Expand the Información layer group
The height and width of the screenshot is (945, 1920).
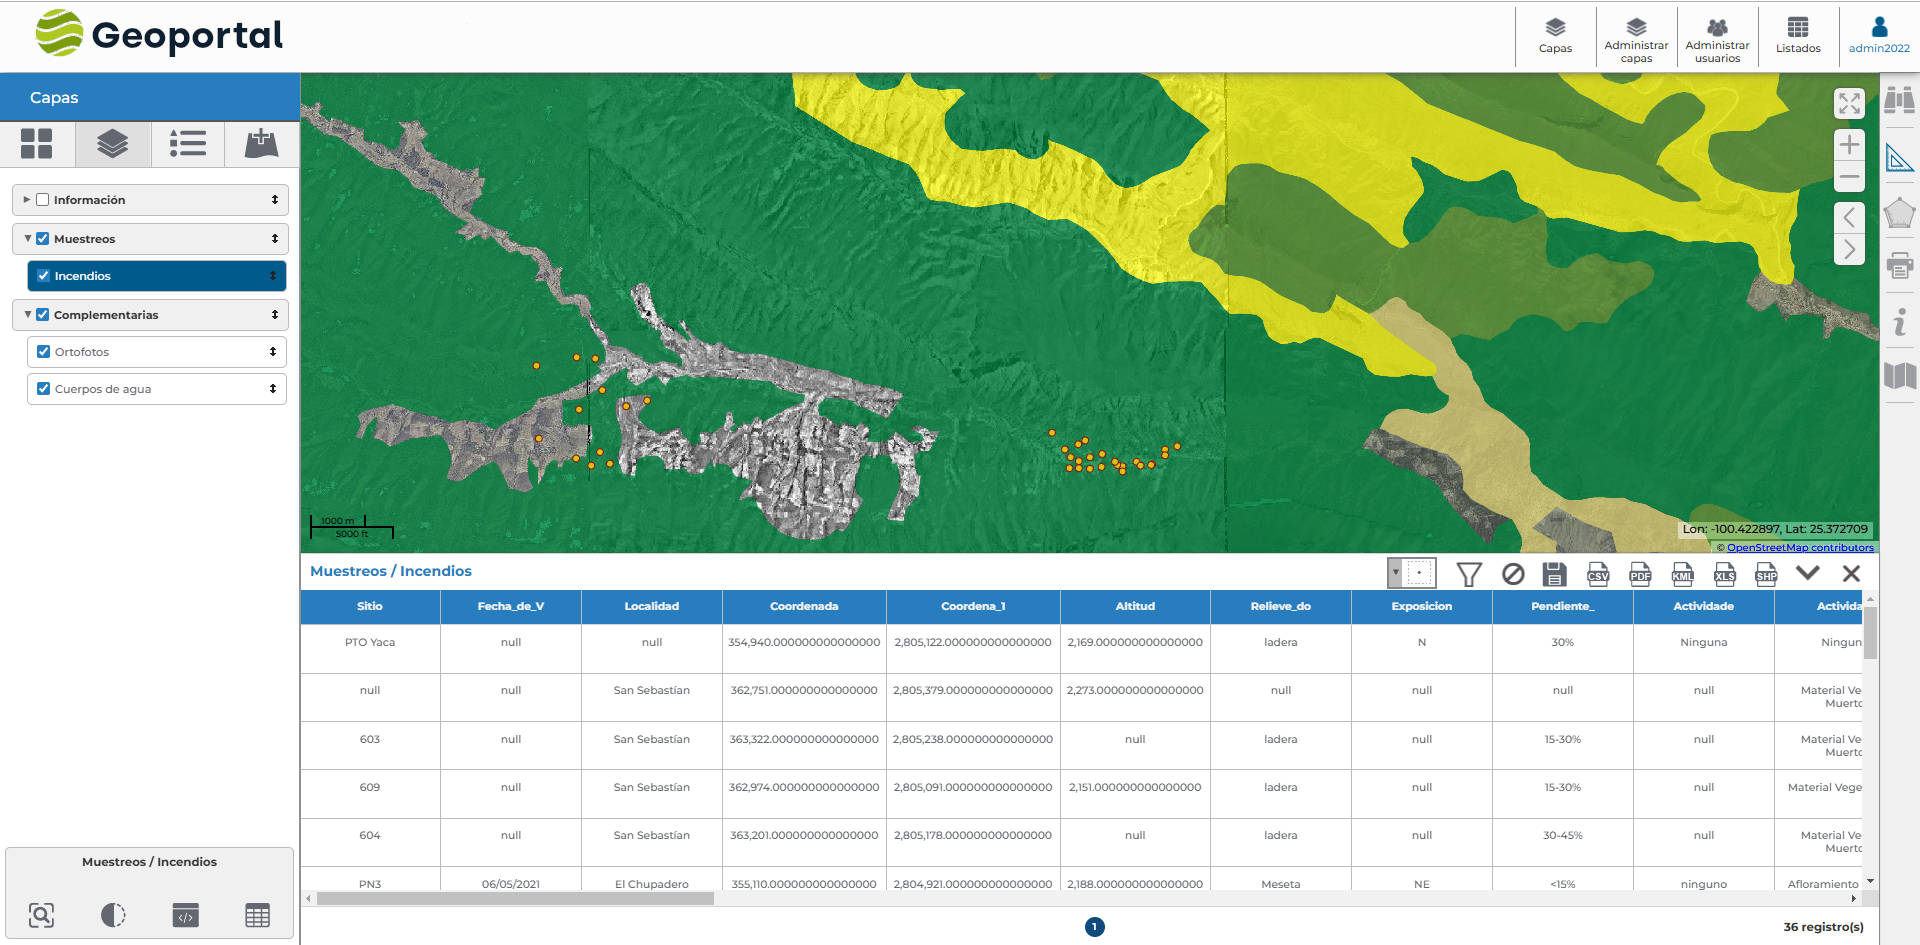[27, 200]
